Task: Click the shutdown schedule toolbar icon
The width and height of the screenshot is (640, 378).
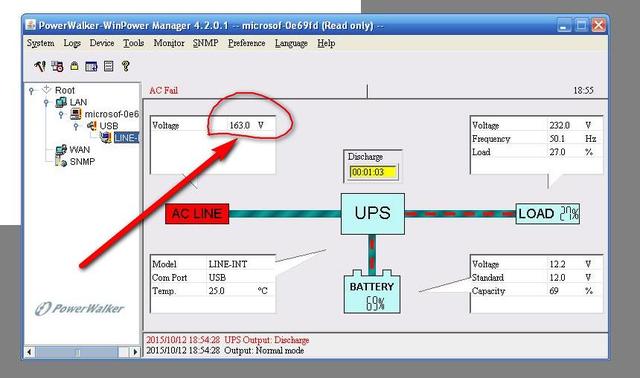Action: [57, 66]
